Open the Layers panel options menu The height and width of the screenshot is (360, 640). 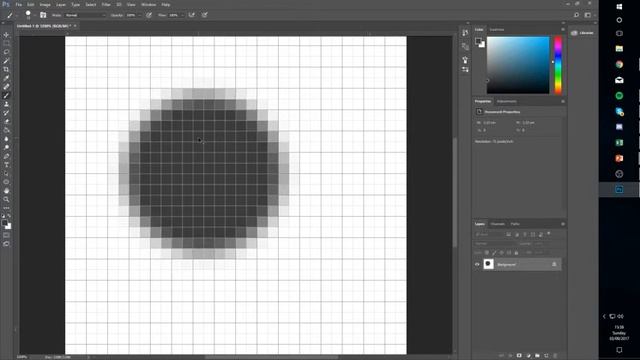[562, 224]
